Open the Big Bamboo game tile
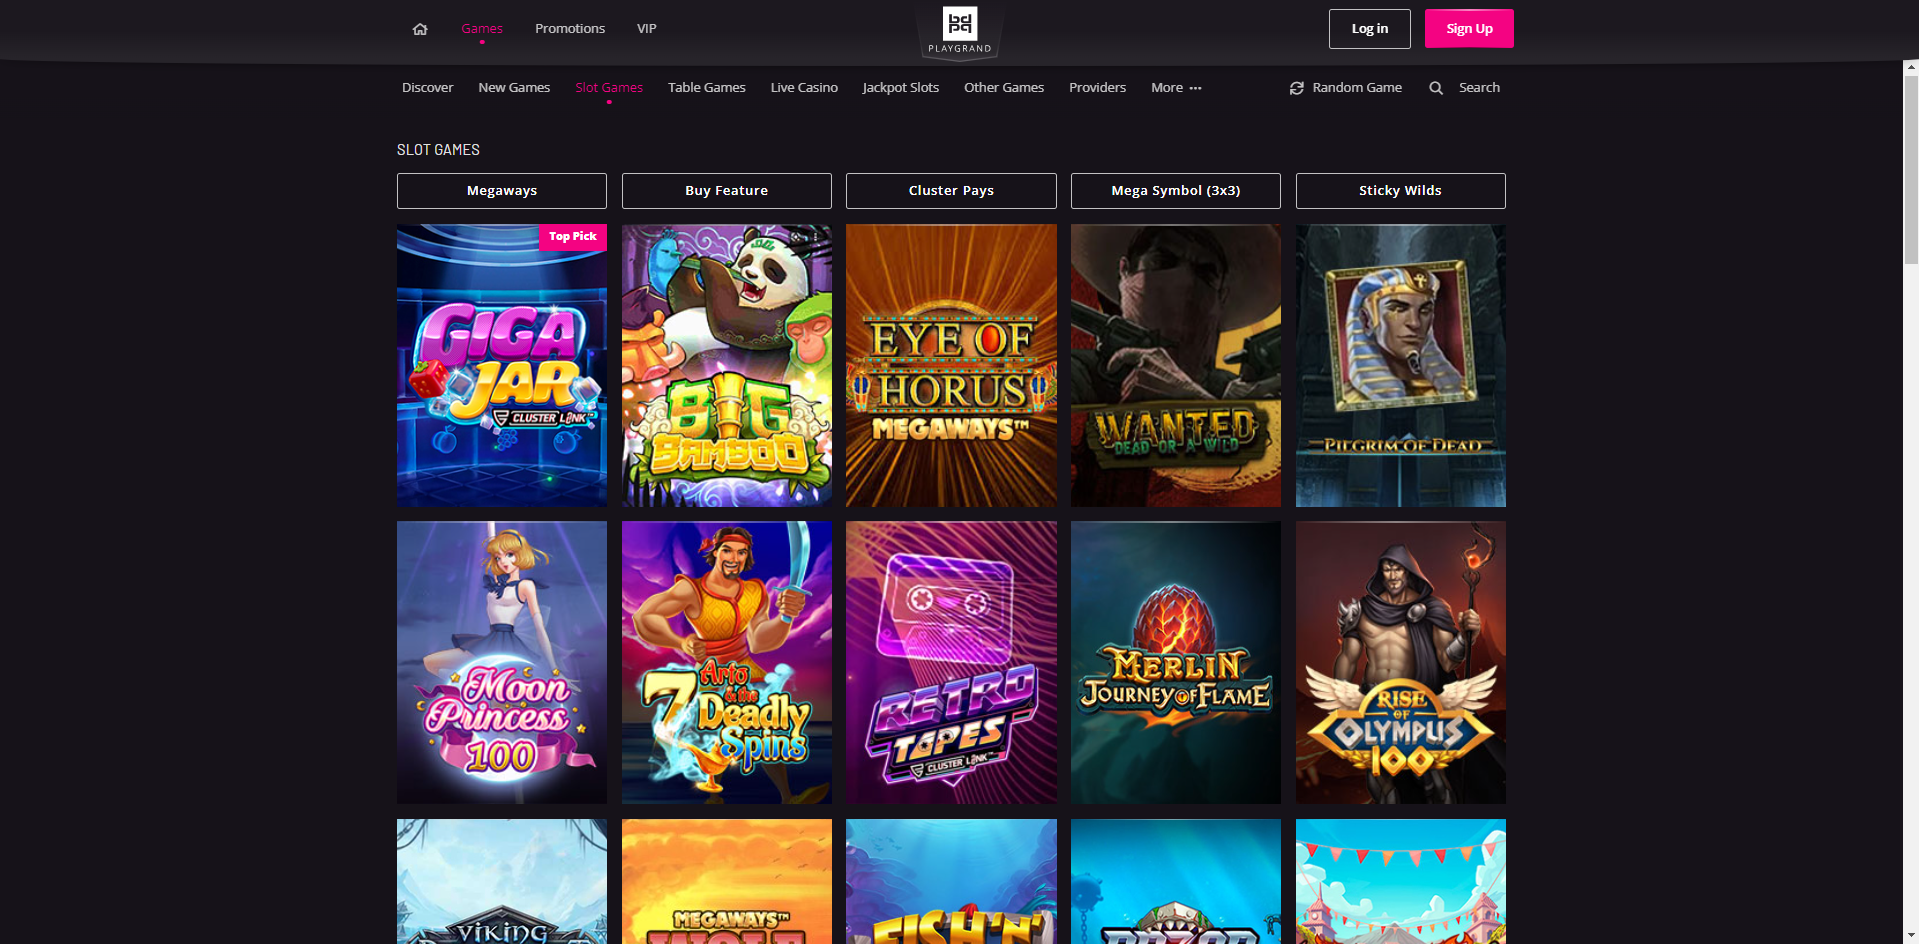This screenshot has width=1919, height=944. pyautogui.click(x=727, y=366)
